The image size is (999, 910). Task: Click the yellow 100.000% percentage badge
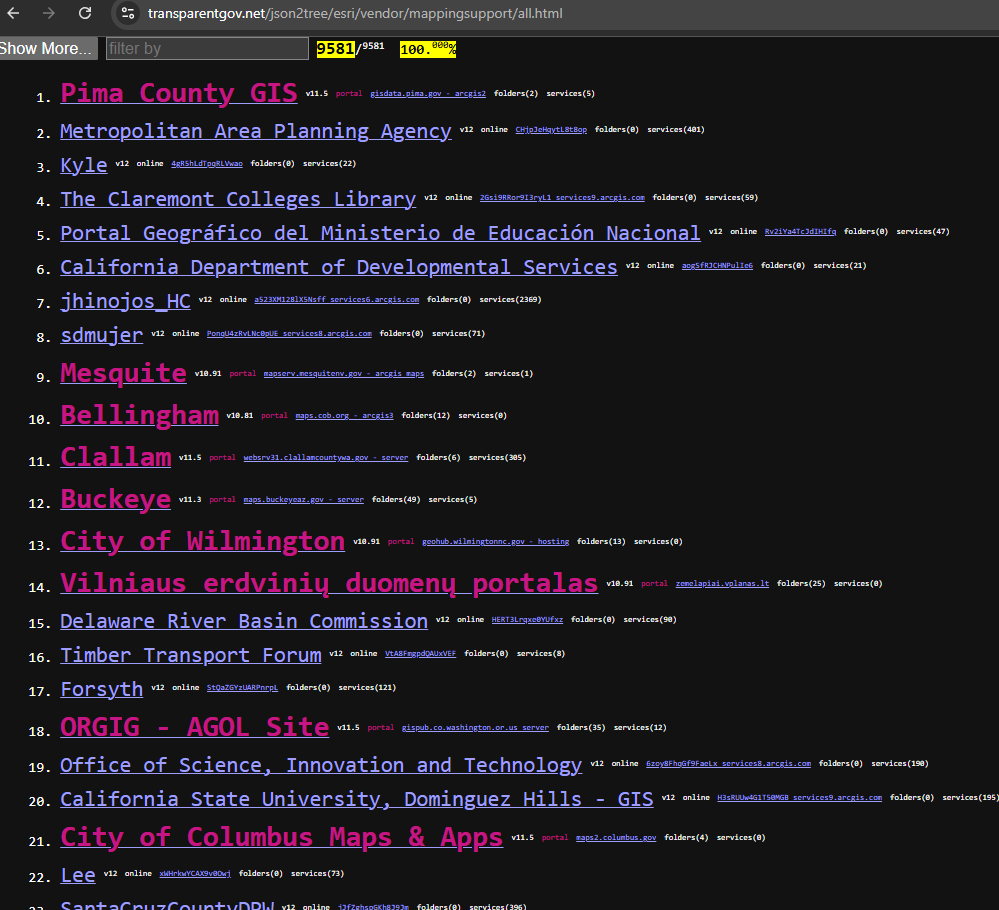click(428, 48)
